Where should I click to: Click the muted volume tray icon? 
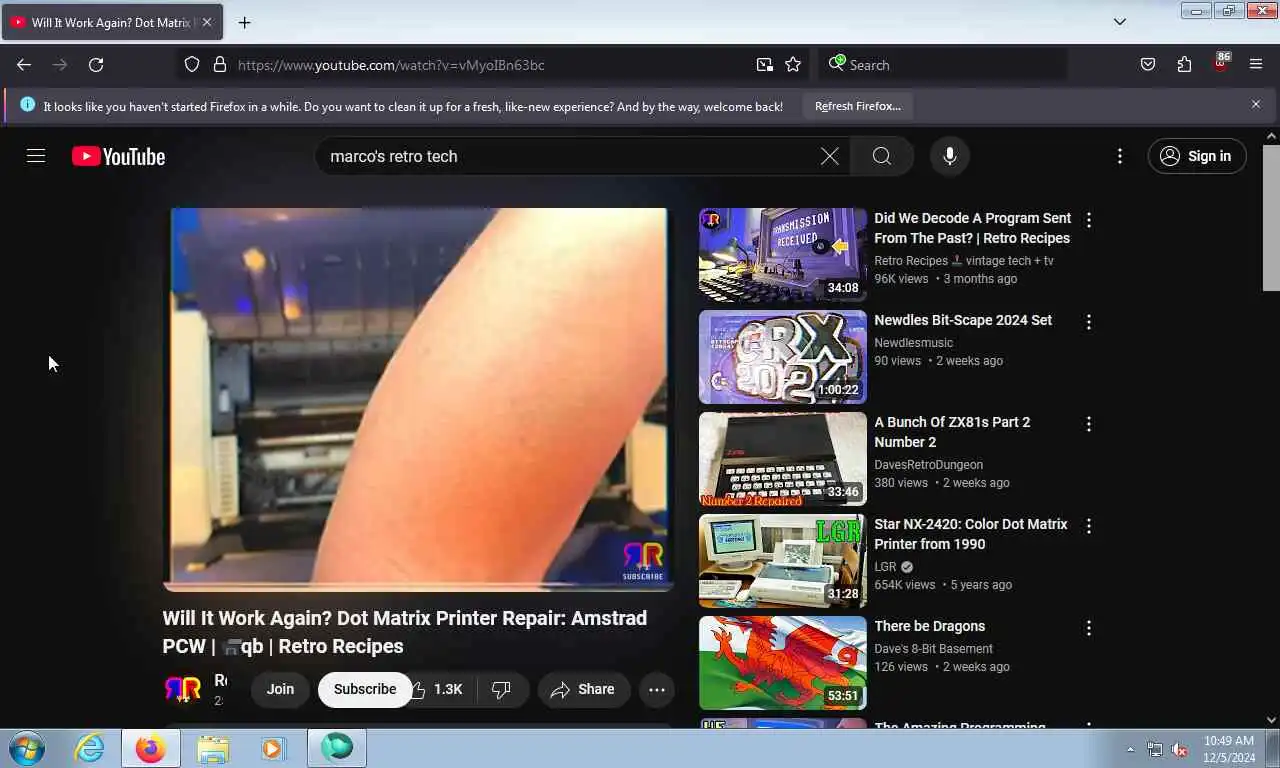point(1179,749)
